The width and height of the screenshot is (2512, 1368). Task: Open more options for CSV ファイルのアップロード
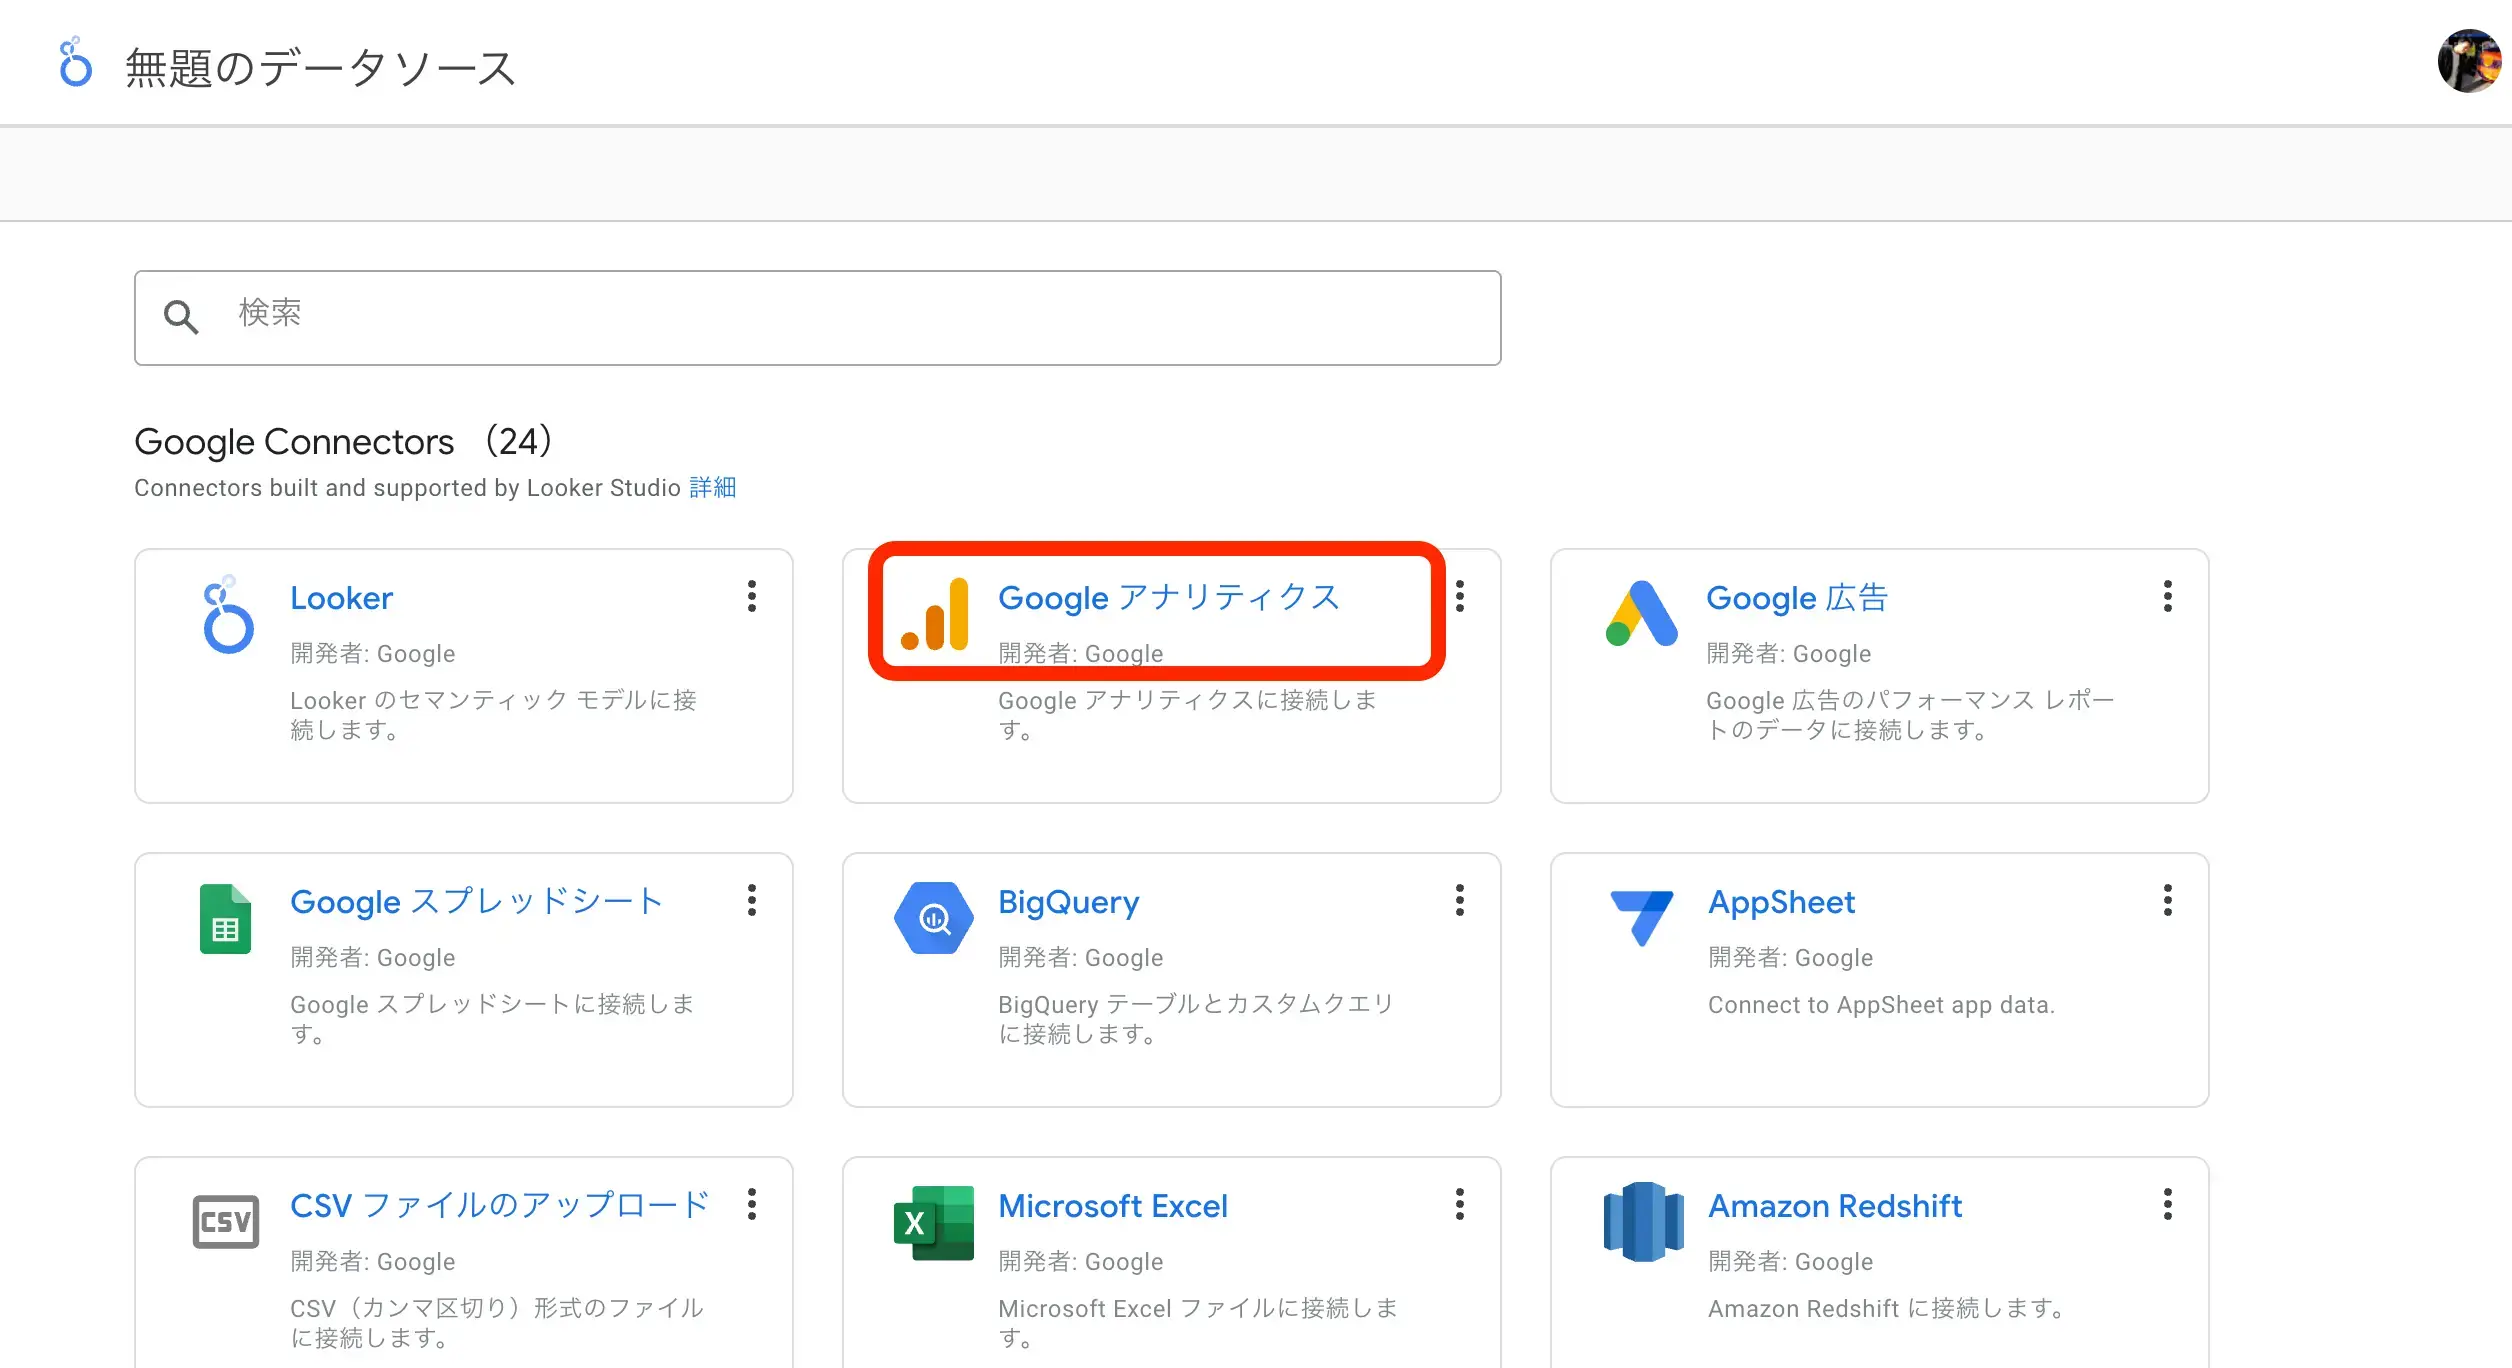tap(752, 1204)
